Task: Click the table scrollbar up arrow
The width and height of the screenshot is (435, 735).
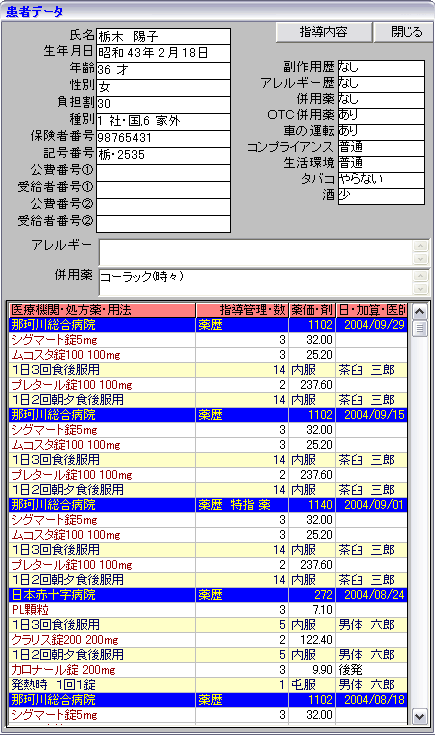Action: point(420,311)
